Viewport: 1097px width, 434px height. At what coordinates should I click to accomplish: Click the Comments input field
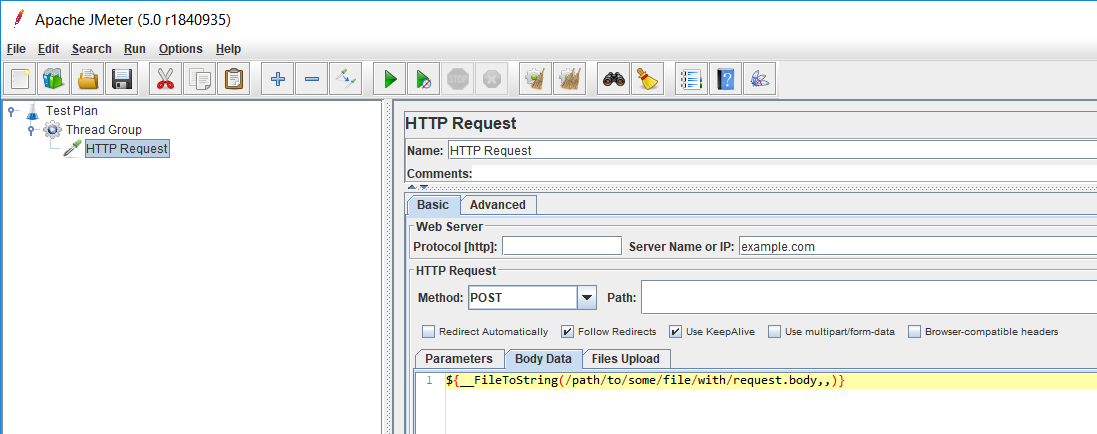[x=785, y=174]
